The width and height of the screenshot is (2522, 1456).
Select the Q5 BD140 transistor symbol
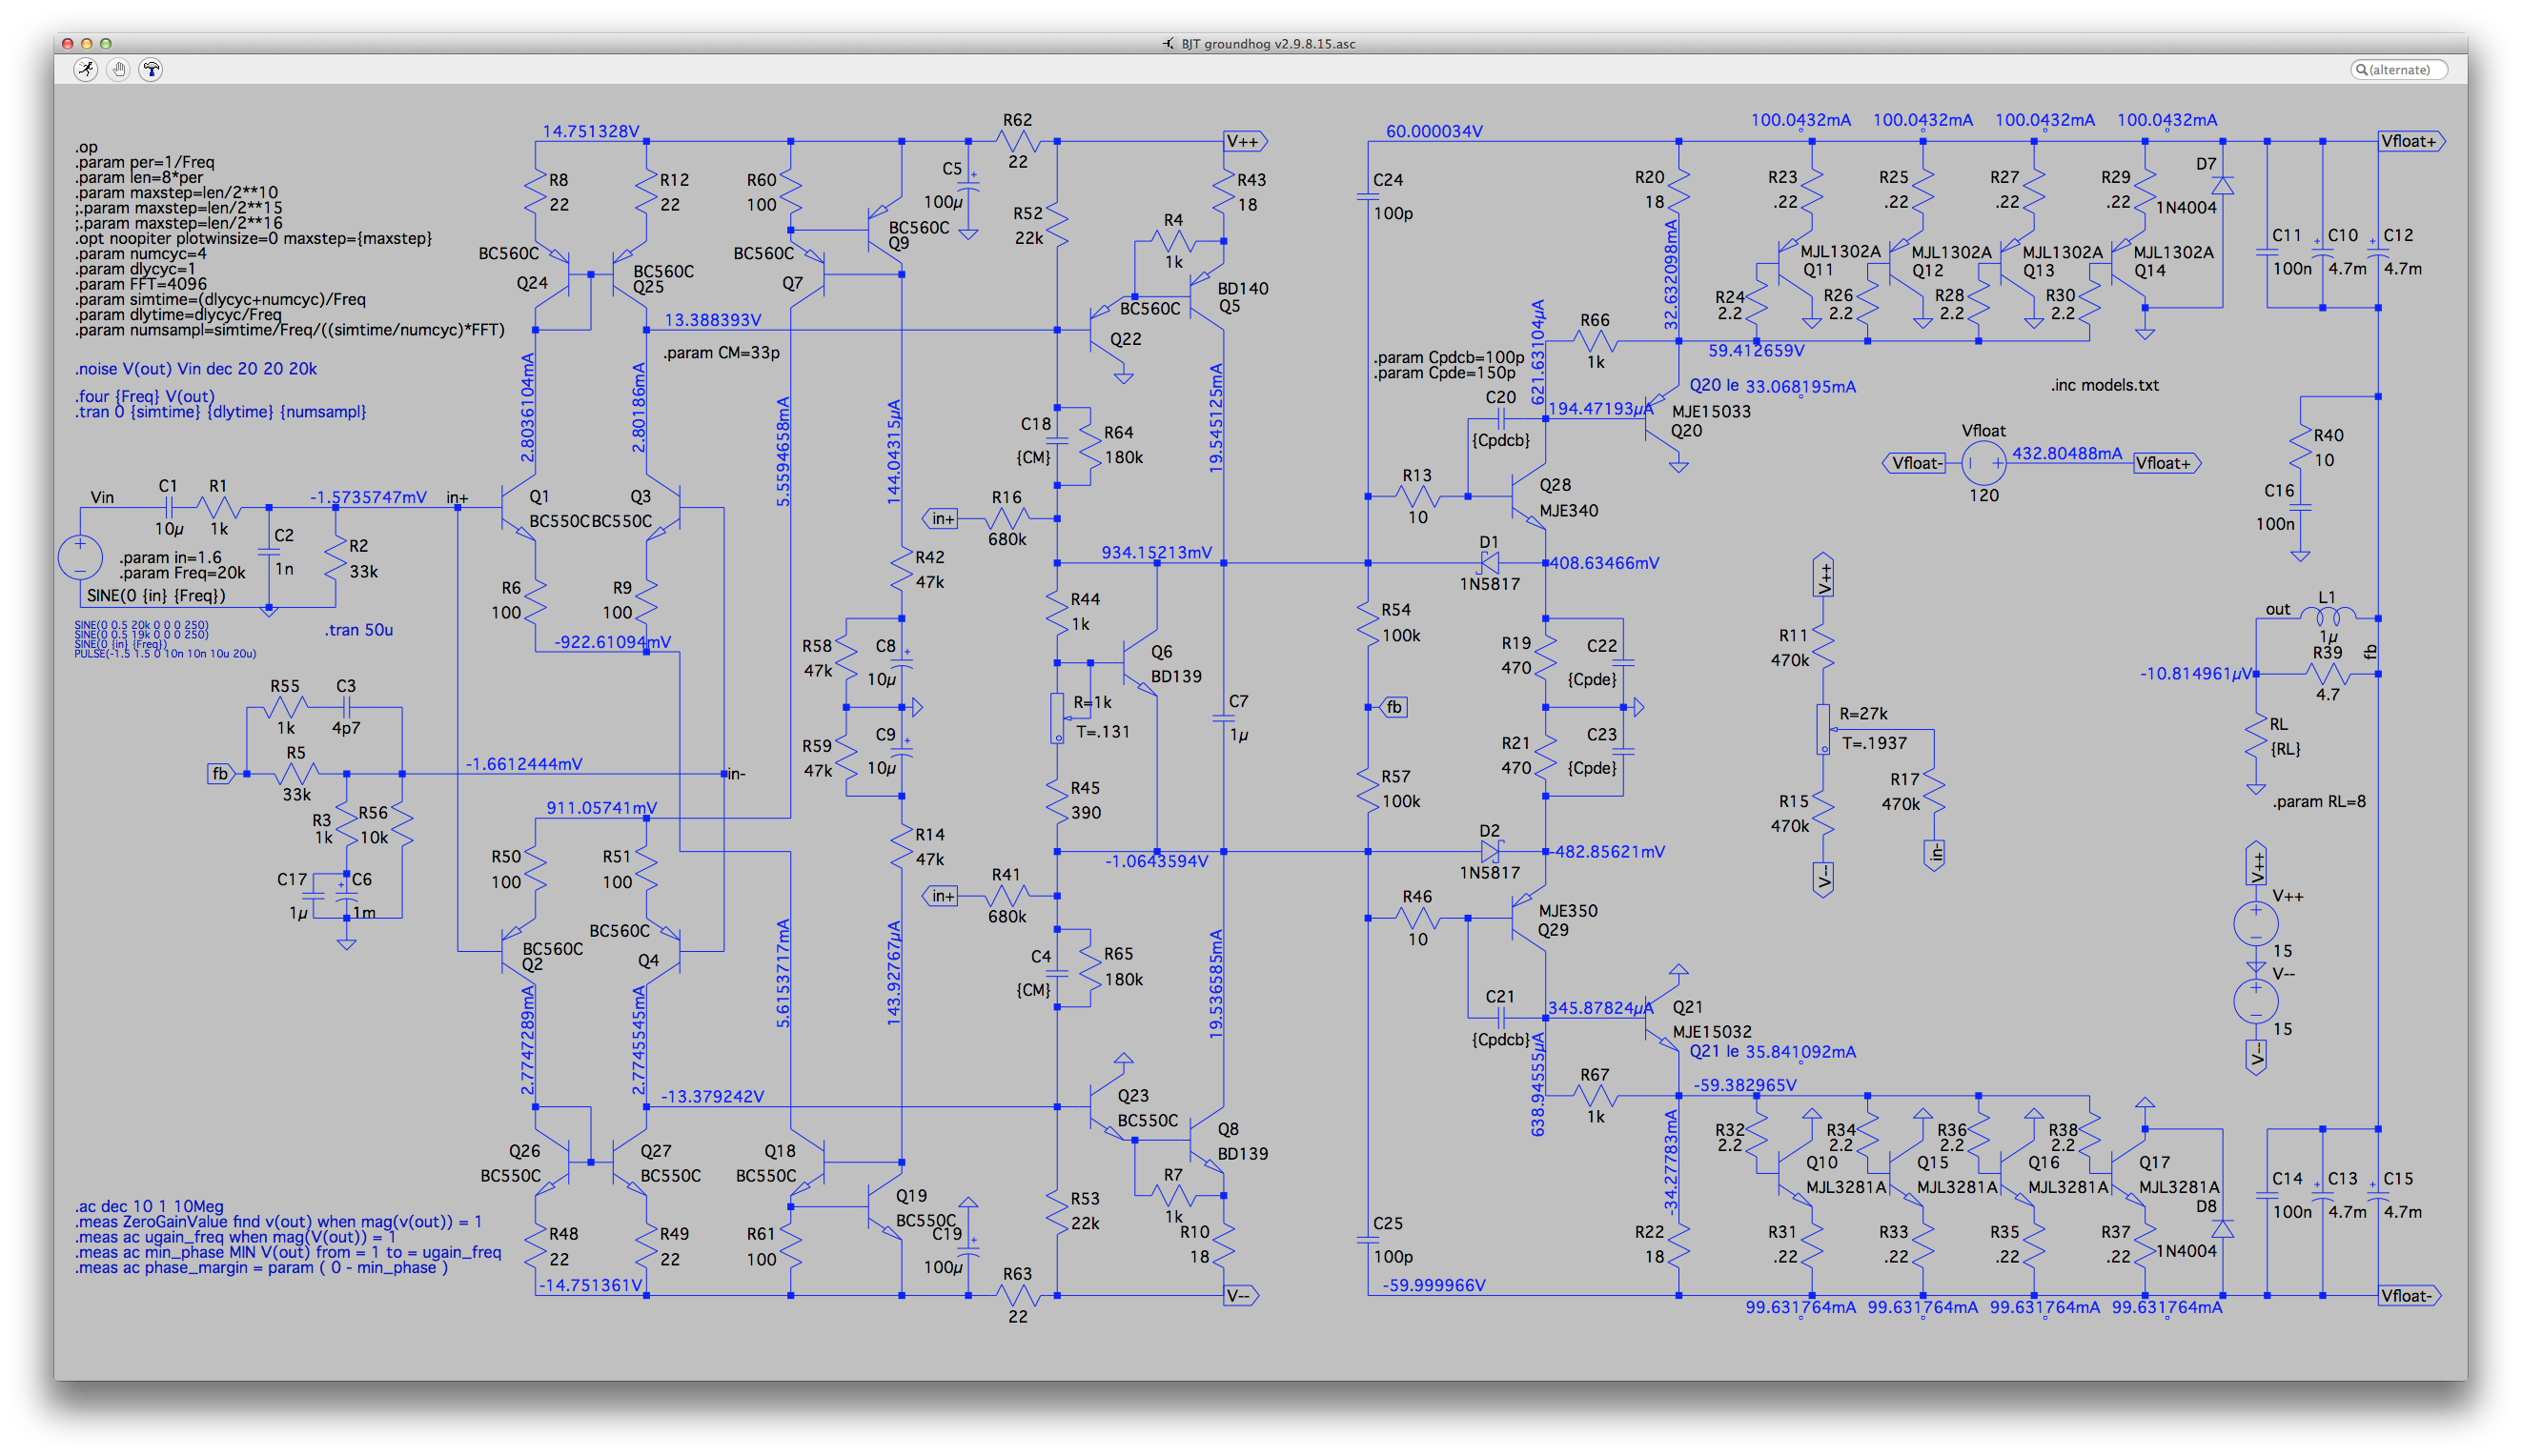[1209, 296]
